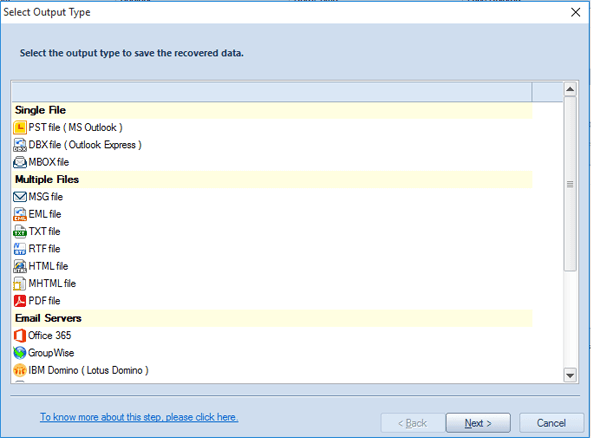The height and width of the screenshot is (438, 591).
Task: Click the scrollbar up arrow
Action: pos(570,89)
